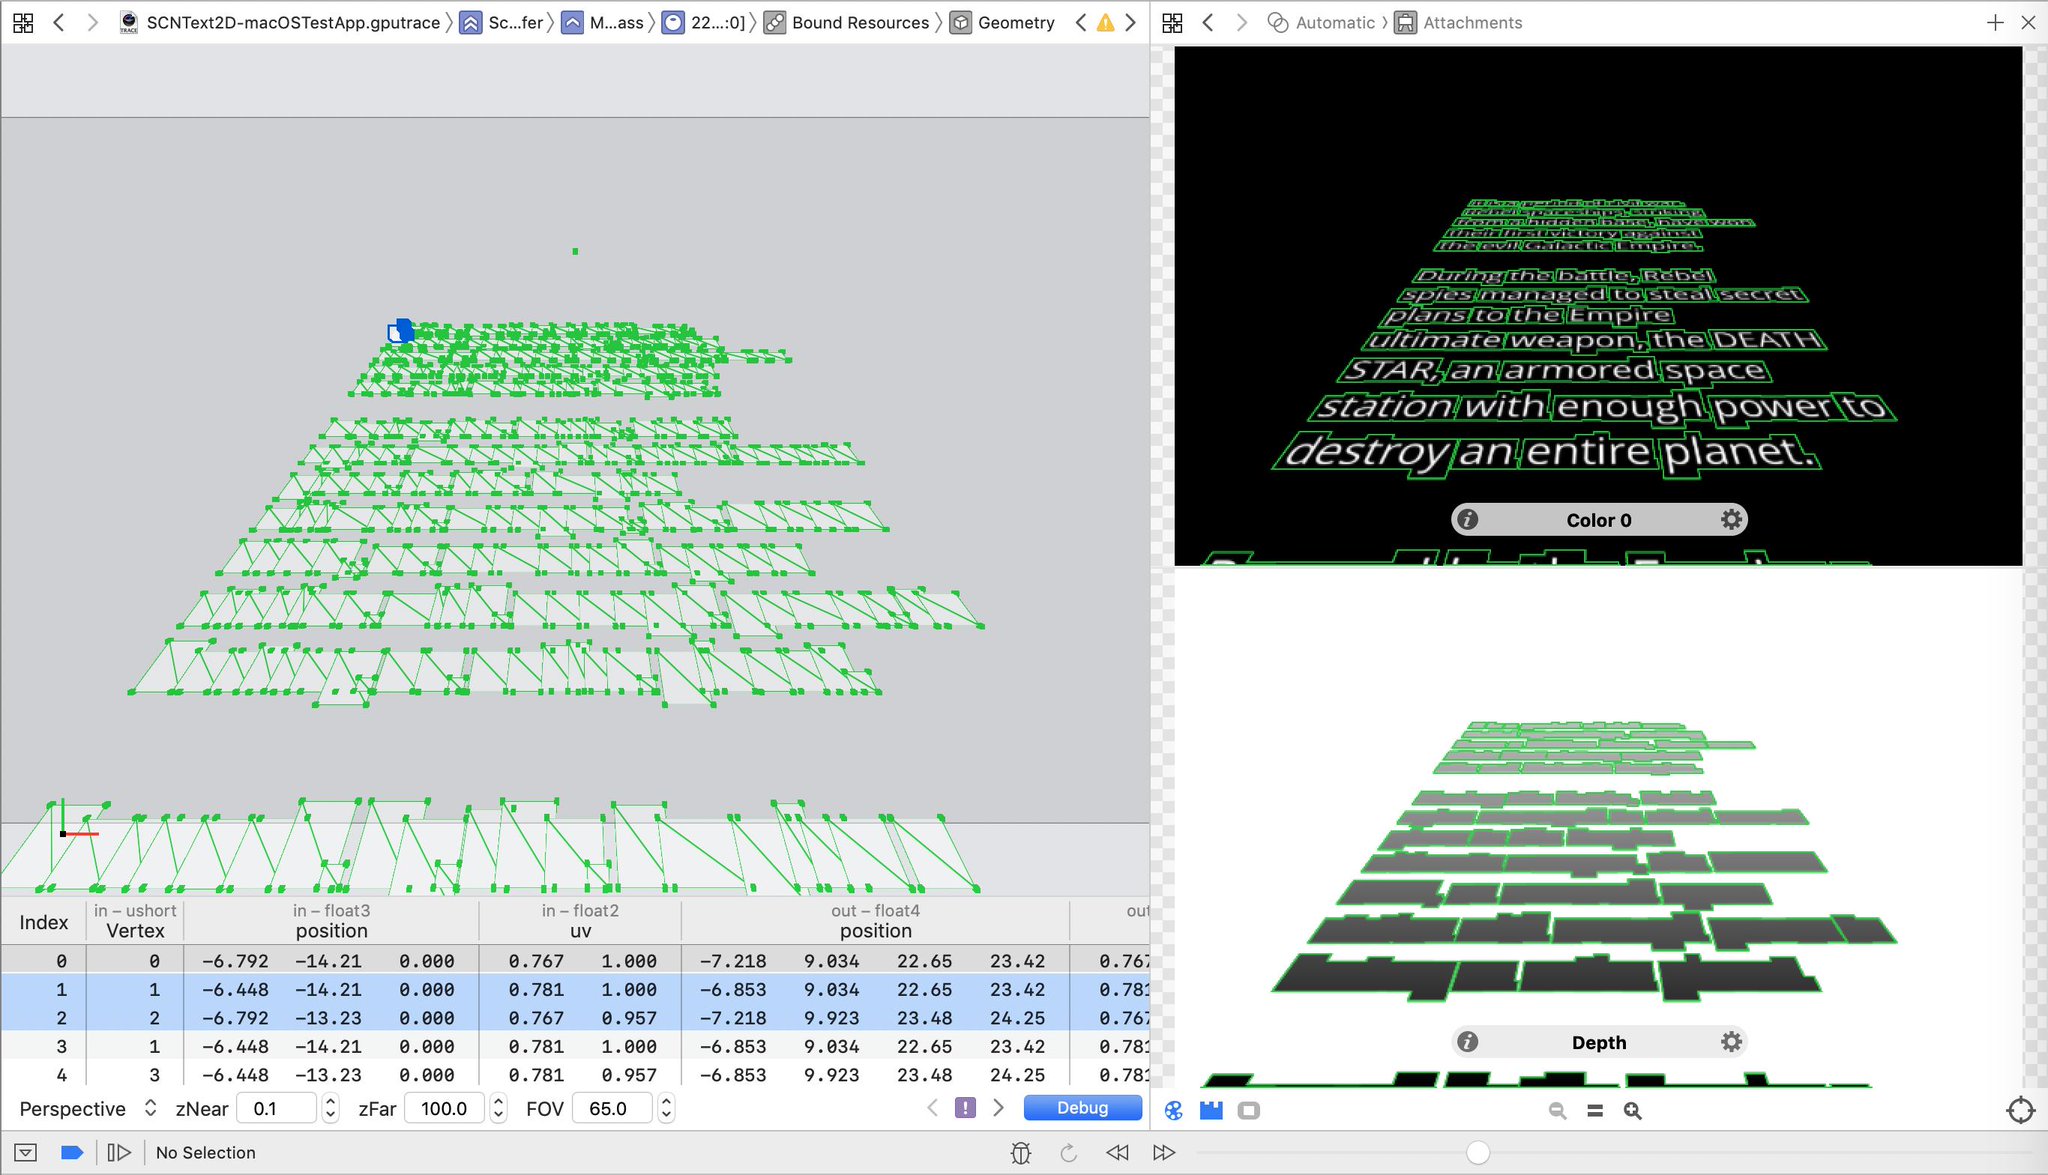This screenshot has height=1175, width=2048.
Task: Jump to next issue arrow
Action: tap(1130, 22)
